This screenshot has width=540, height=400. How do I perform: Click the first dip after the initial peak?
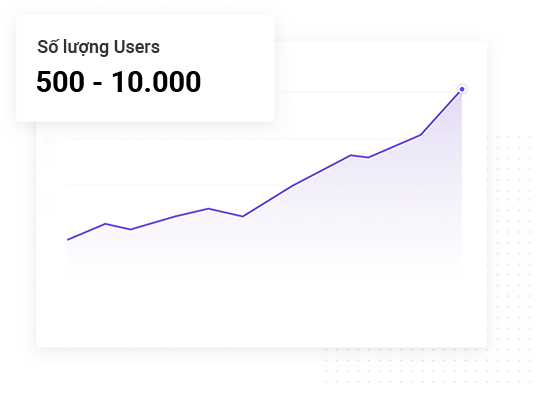131,229
